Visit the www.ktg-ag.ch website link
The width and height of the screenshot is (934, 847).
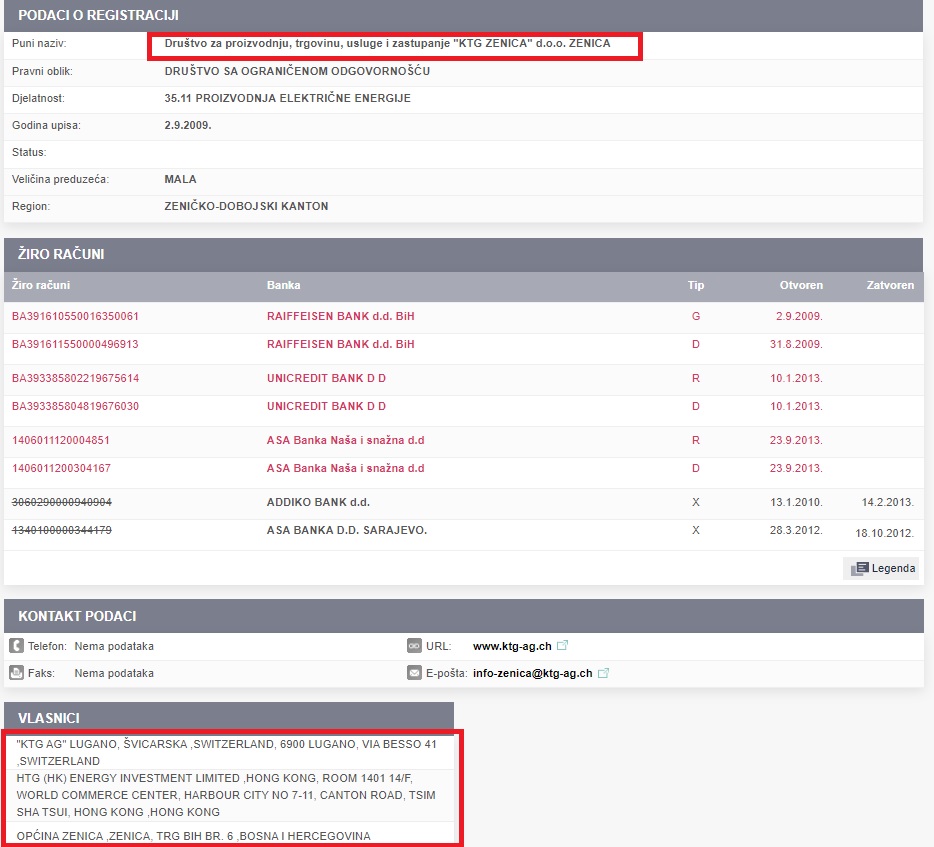point(512,646)
